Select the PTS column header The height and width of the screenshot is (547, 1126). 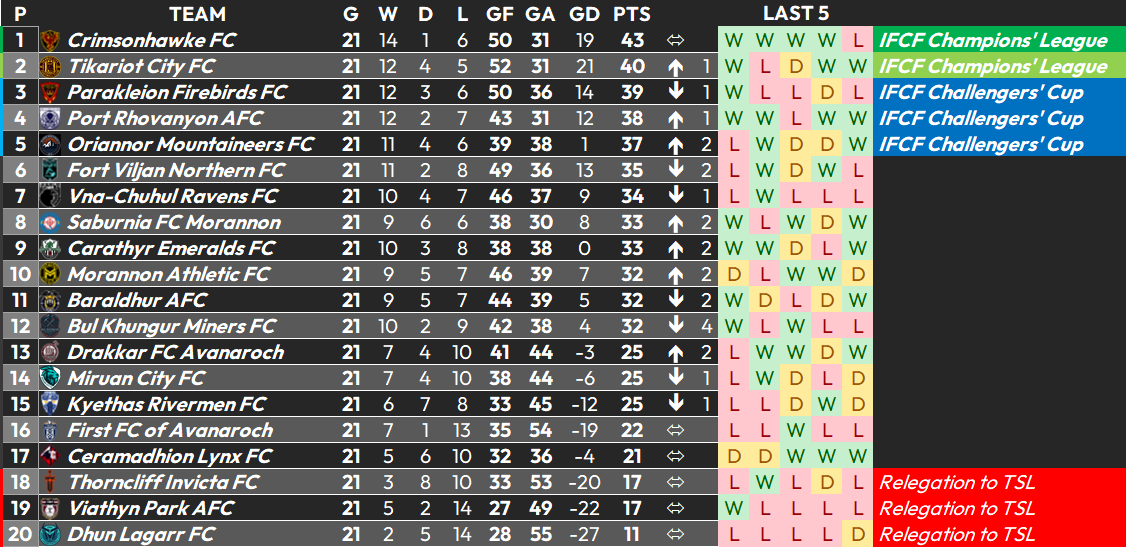[632, 14]
